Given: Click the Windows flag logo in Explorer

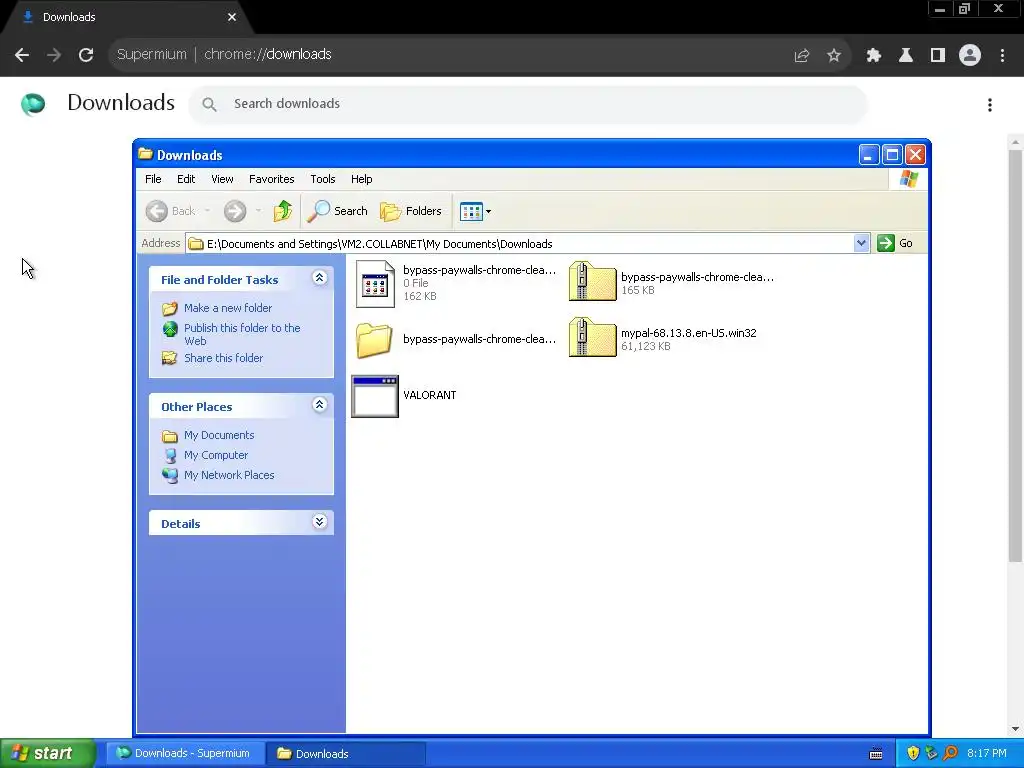Looking at the screenshot, I should 908,179.
